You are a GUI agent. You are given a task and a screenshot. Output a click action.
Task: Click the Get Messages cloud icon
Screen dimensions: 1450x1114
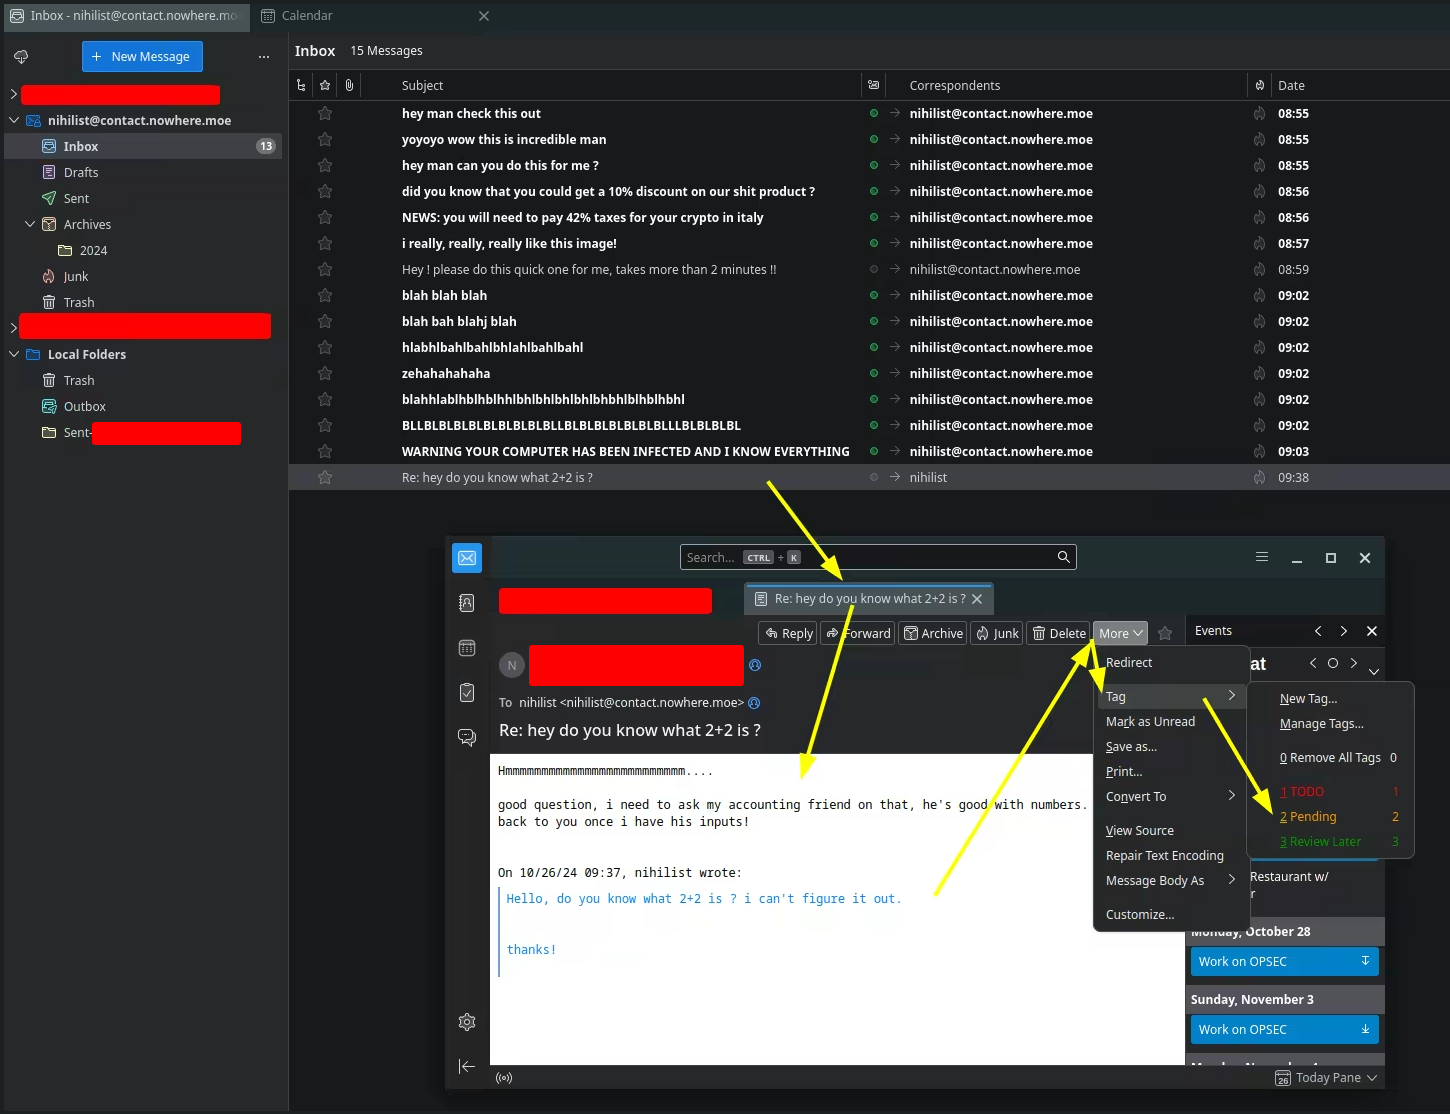pyautogui.click(x=21, y=57)
